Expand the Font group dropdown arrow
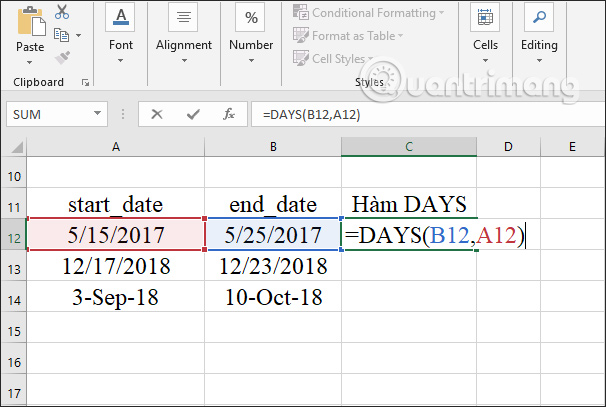Viewport: 606px width, 407px height. (x=121, y=61)
